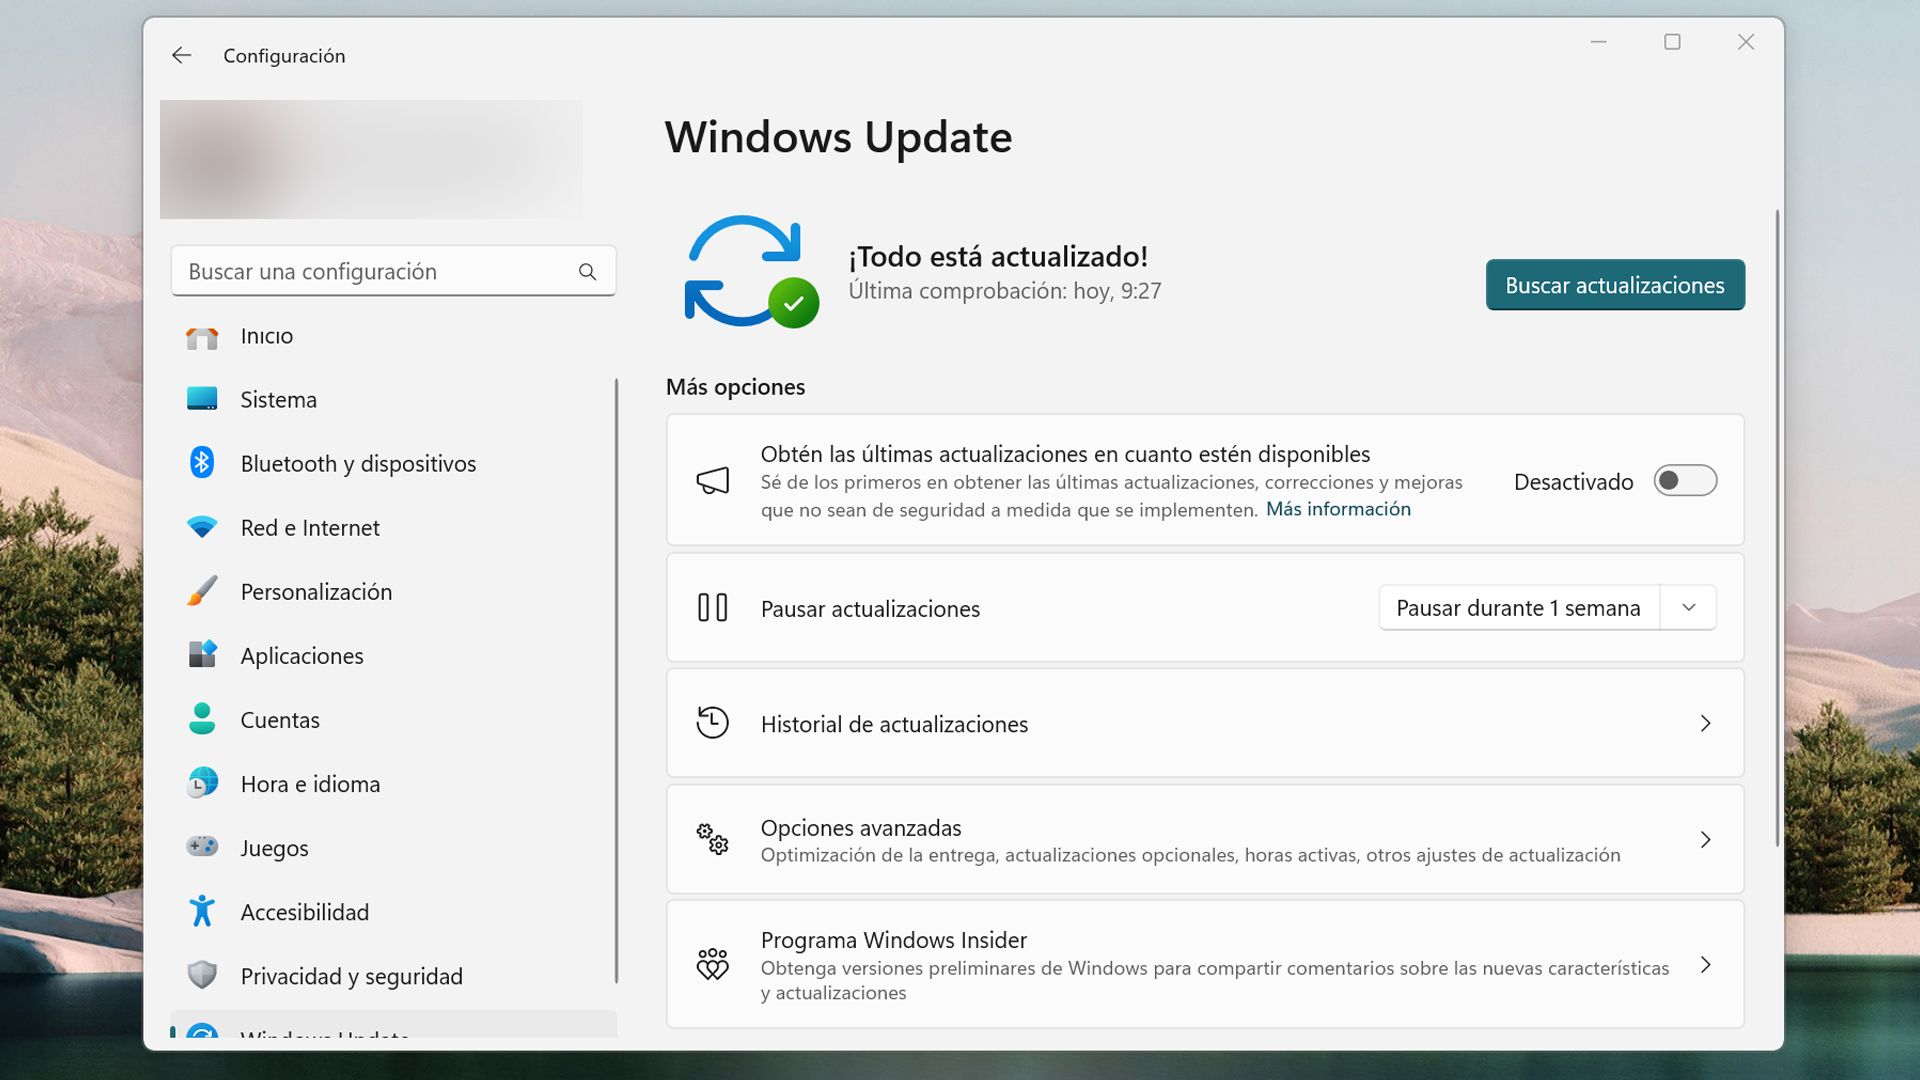Screen dimensions: 1920x1080
Task: Click the Windows Update page title
Action: (x=838, y=137)
